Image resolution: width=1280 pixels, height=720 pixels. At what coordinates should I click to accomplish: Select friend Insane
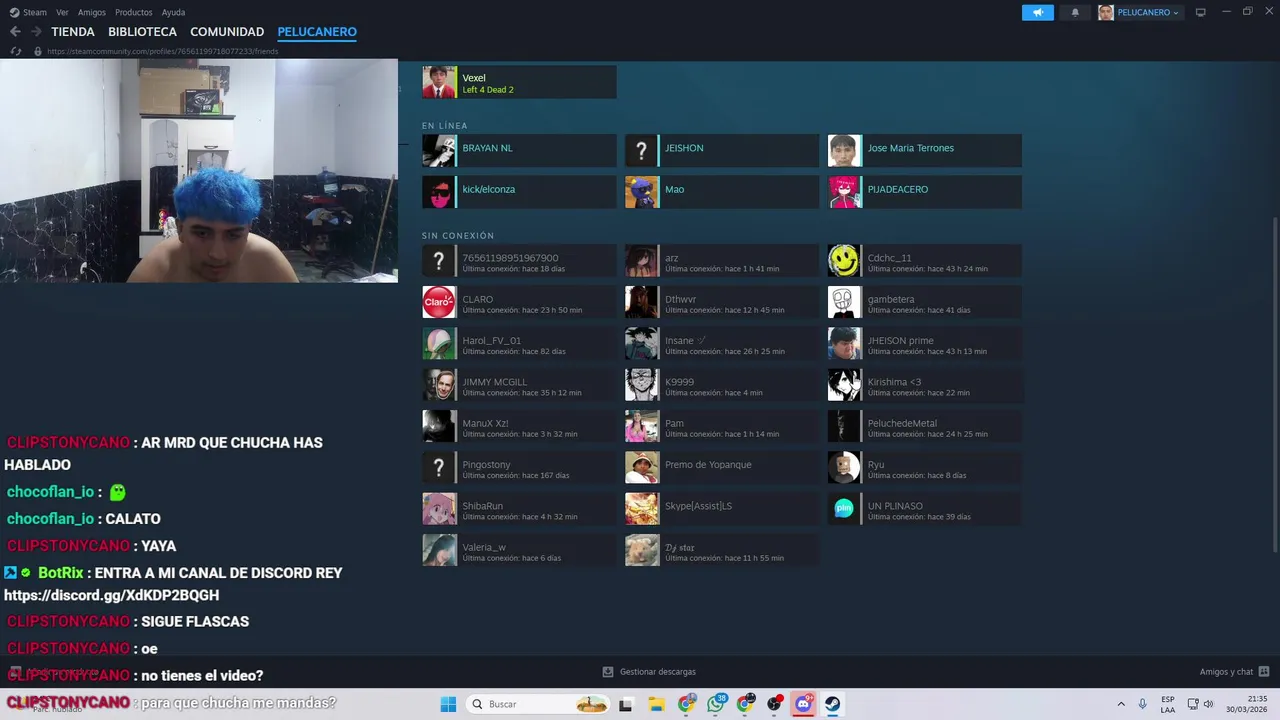[x=722, y=344]
